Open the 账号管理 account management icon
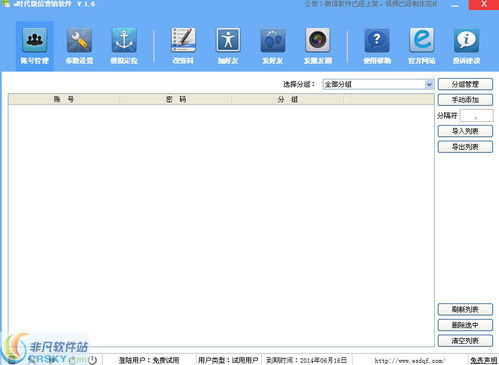 [35, 46]
